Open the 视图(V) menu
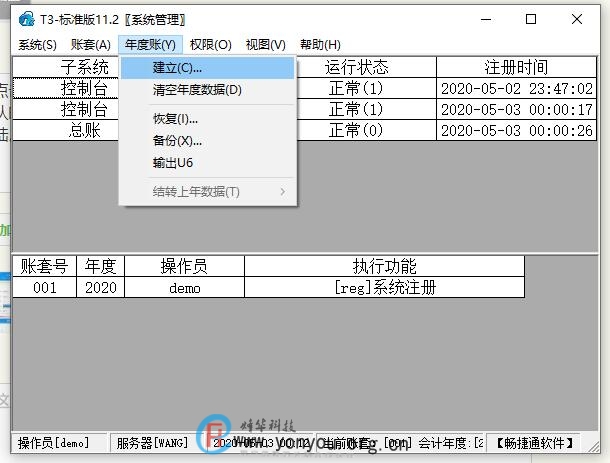The height and width of the screenshot is (463, 610). [x=266, y=45]
